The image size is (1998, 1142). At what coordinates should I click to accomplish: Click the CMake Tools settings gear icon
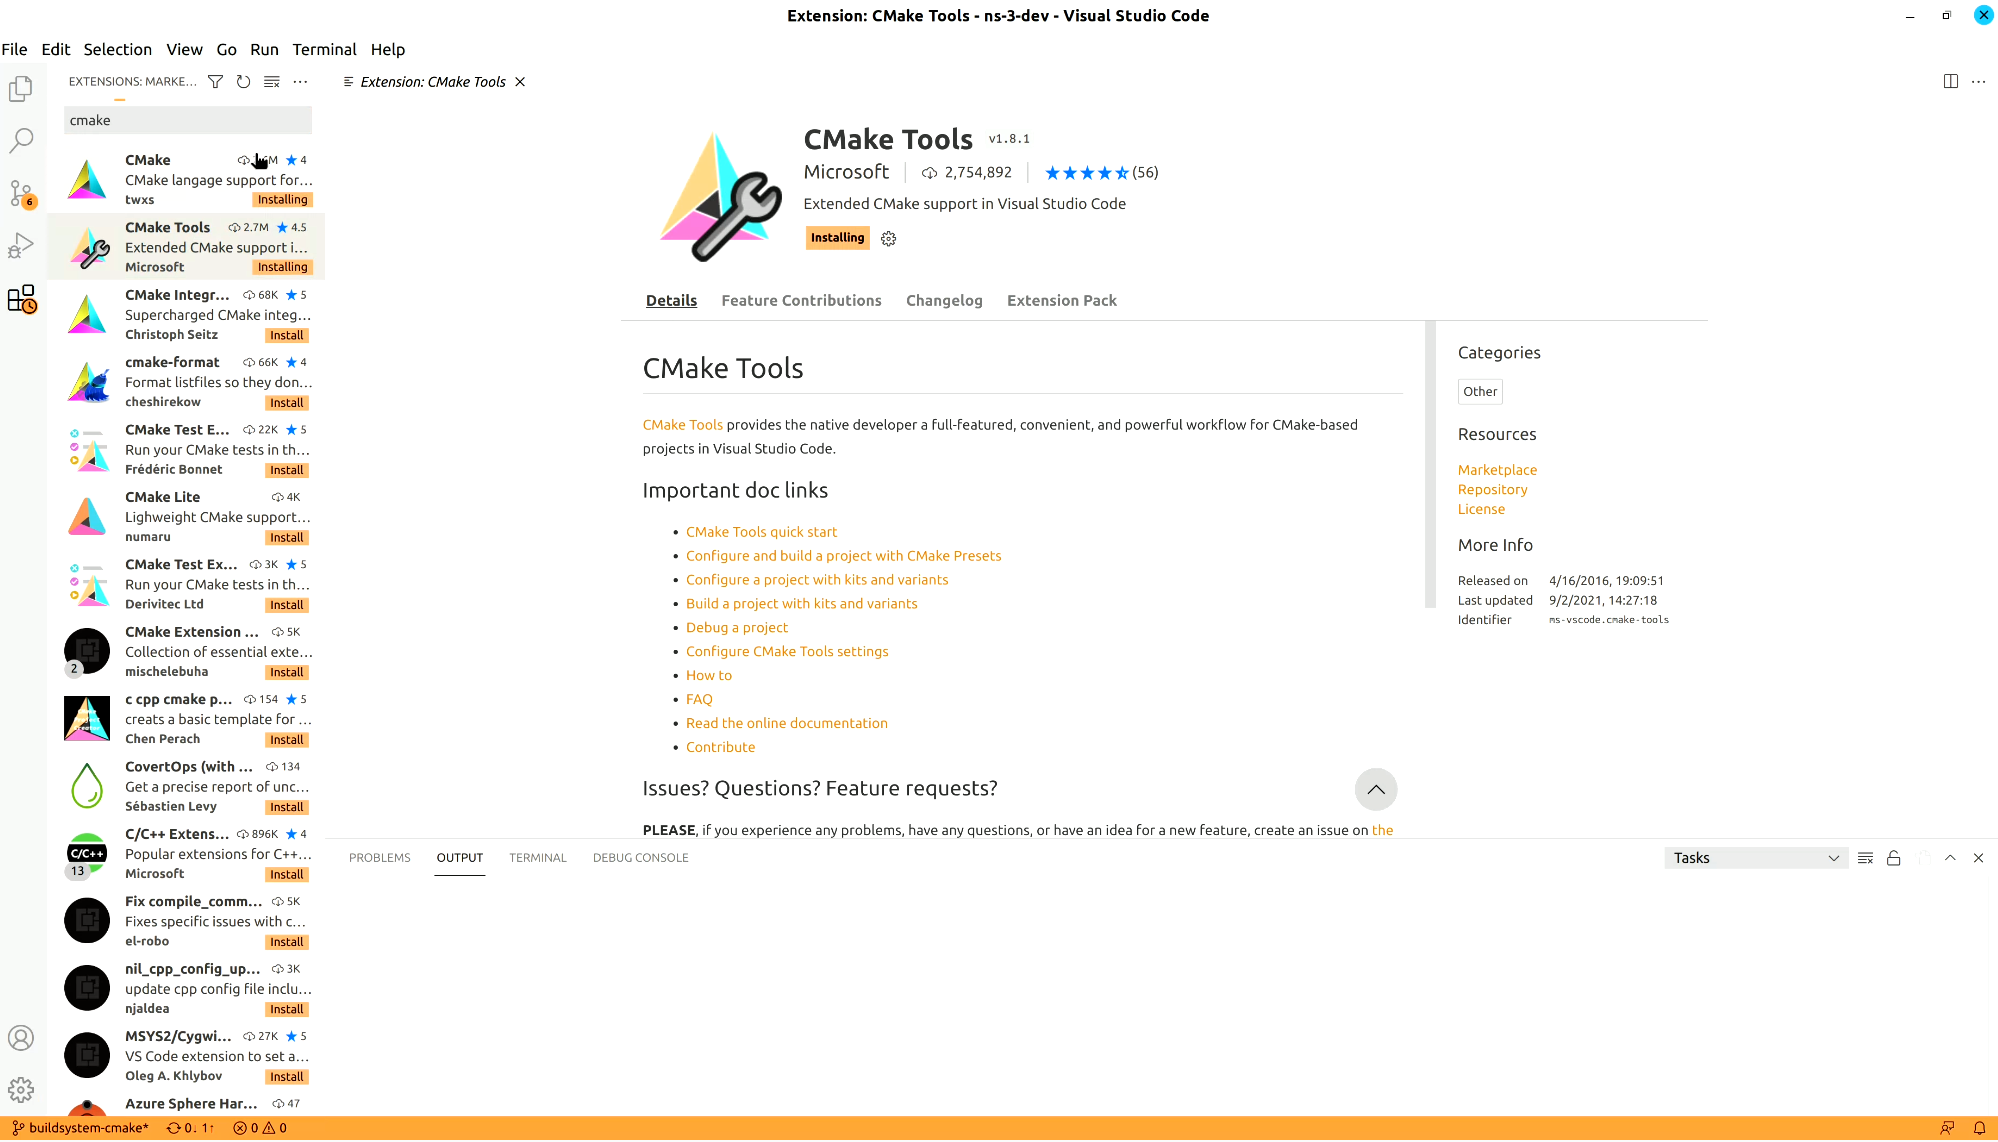pyautogui.click(x=888, y=239)
